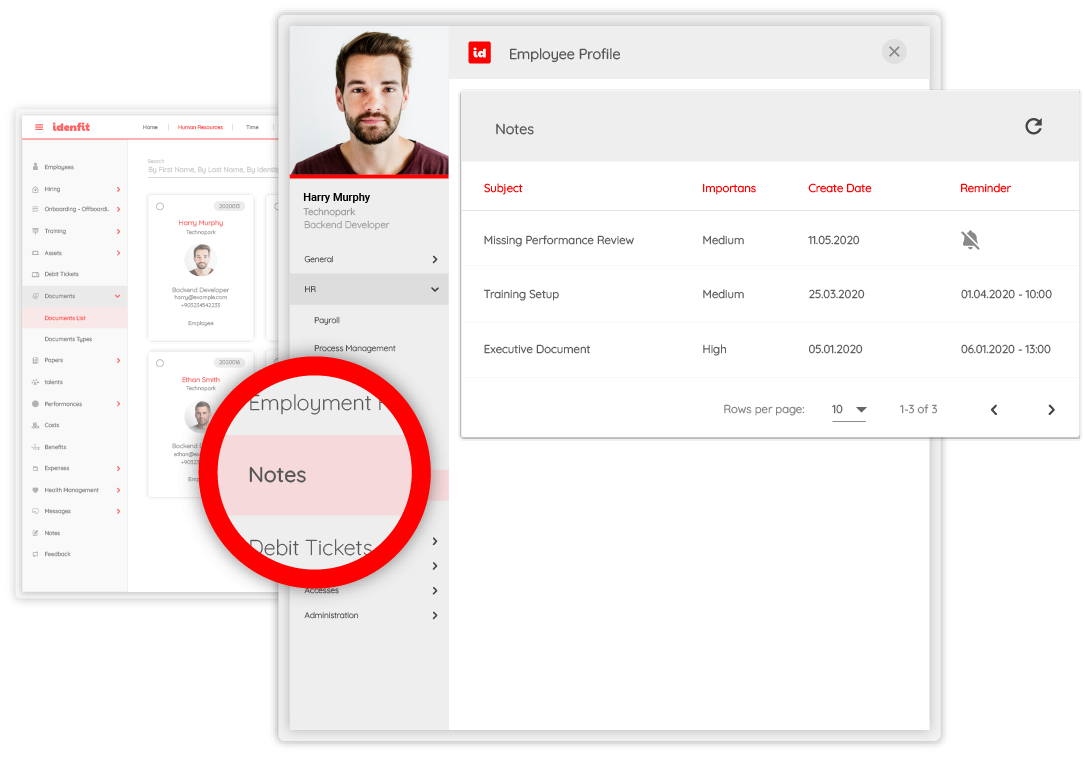Viewport: 1084px width, 757px height.
Task: Expand the Accesses section chevron
Action: [x=435, y=590]
